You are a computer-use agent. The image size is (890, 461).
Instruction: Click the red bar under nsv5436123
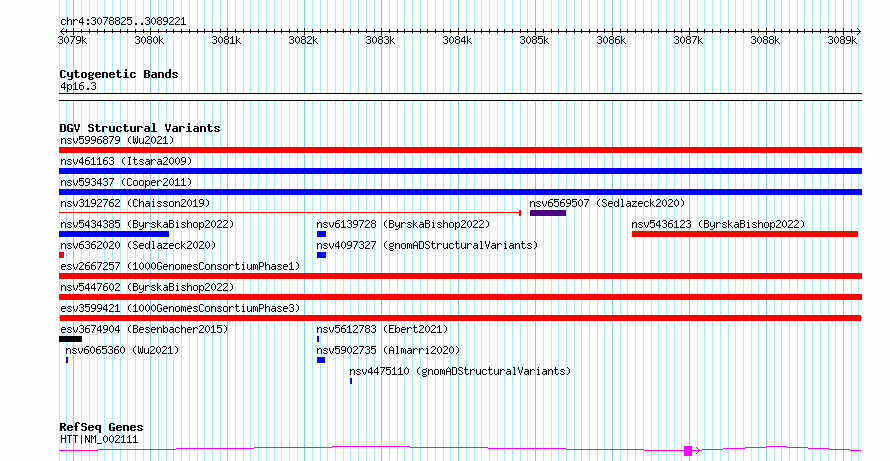coord(745,234)
